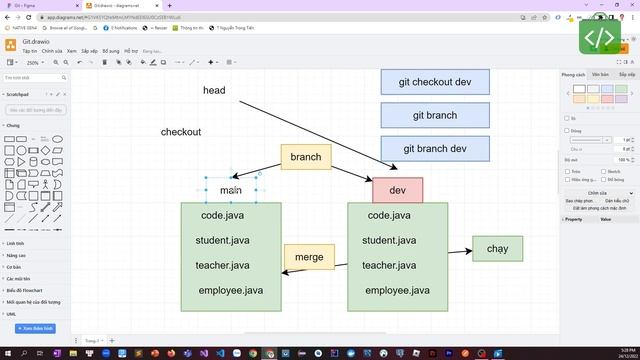
Task: Open Visual Studio Code from taskbar
Action: click(x=220, y=353)
